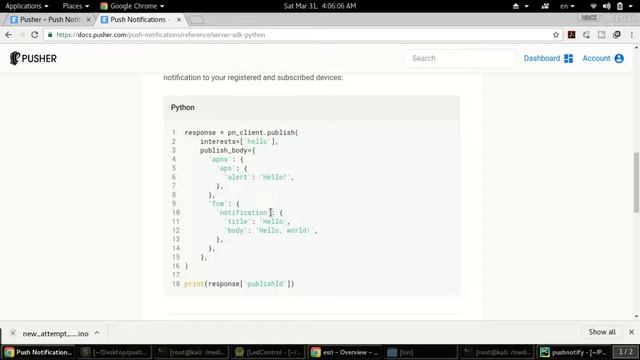The image size is (640, 360).
Task: Click the 'apns' key in line 4
Action: [x=220, y=159]
